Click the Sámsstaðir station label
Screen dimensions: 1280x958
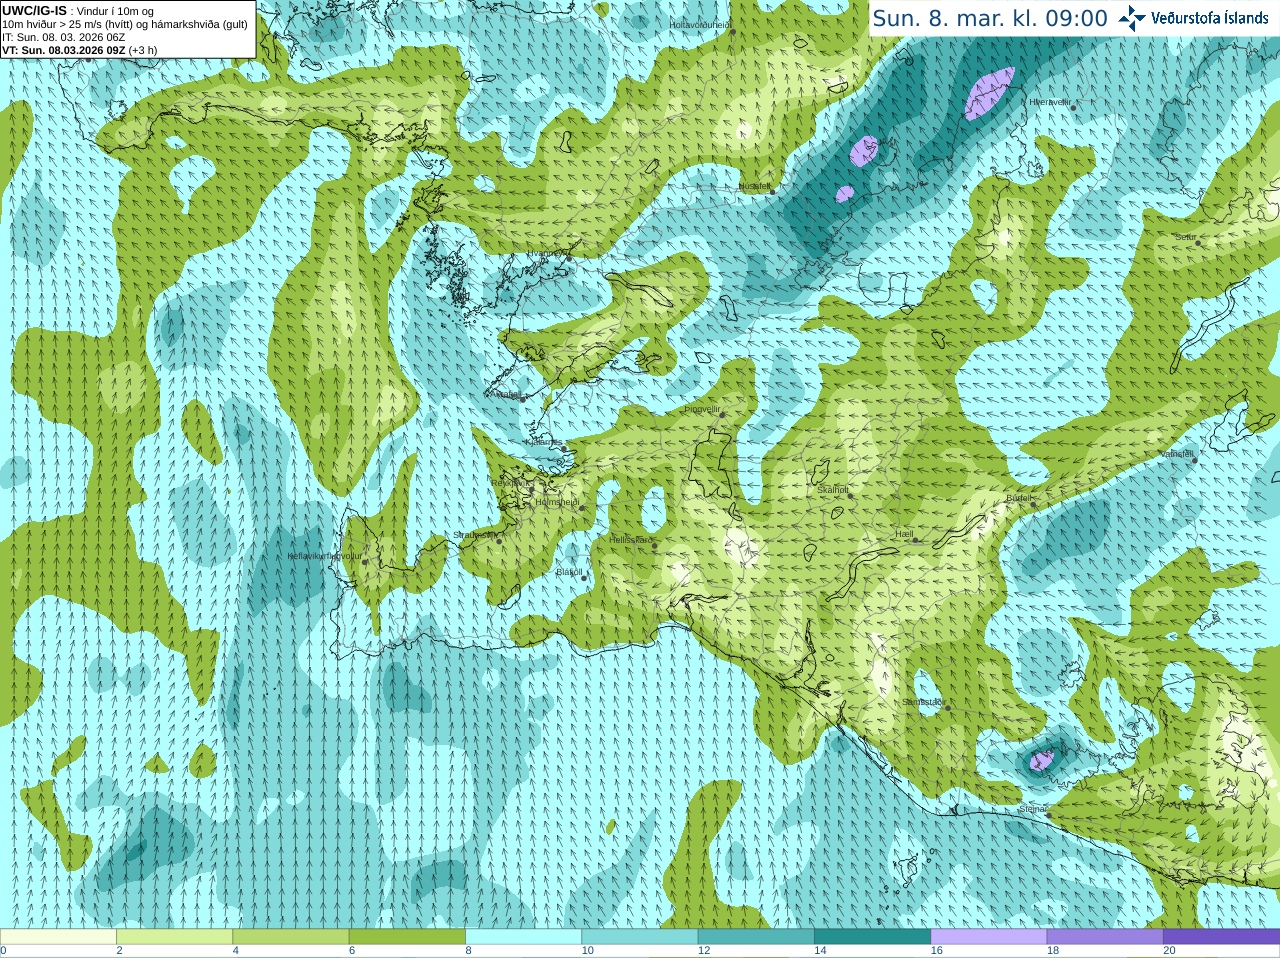[922, 702]
